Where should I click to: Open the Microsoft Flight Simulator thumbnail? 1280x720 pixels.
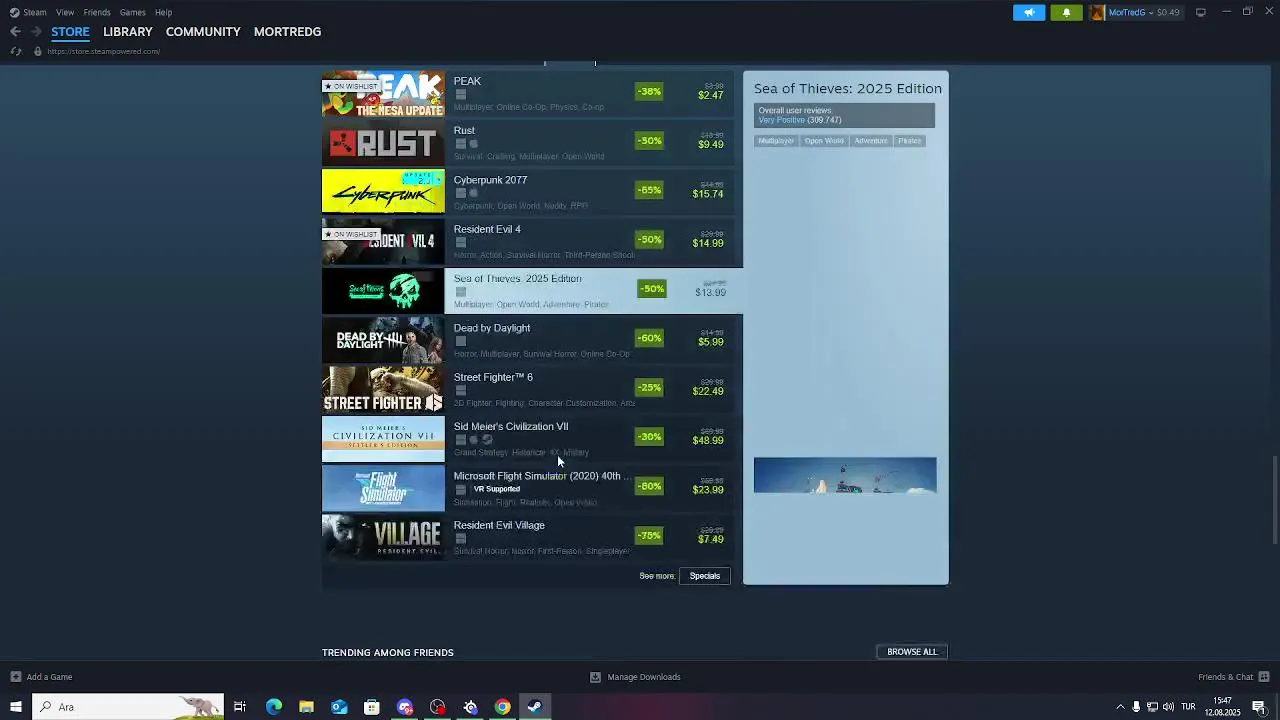pos(383,488)
